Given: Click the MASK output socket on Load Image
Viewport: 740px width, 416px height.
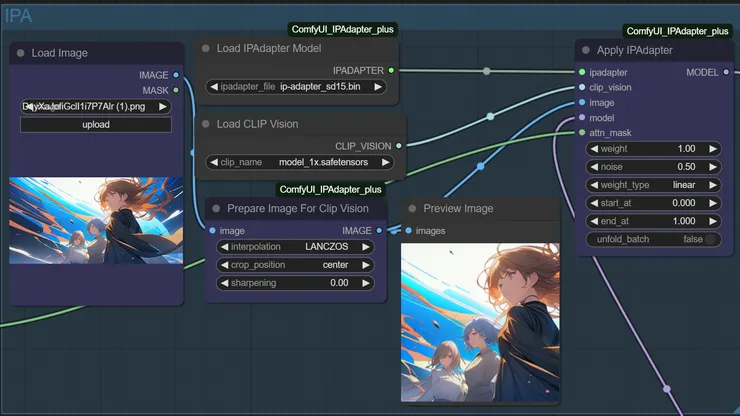Looking at the screenshot, I should pyautogui.click(x=176, y=90).
